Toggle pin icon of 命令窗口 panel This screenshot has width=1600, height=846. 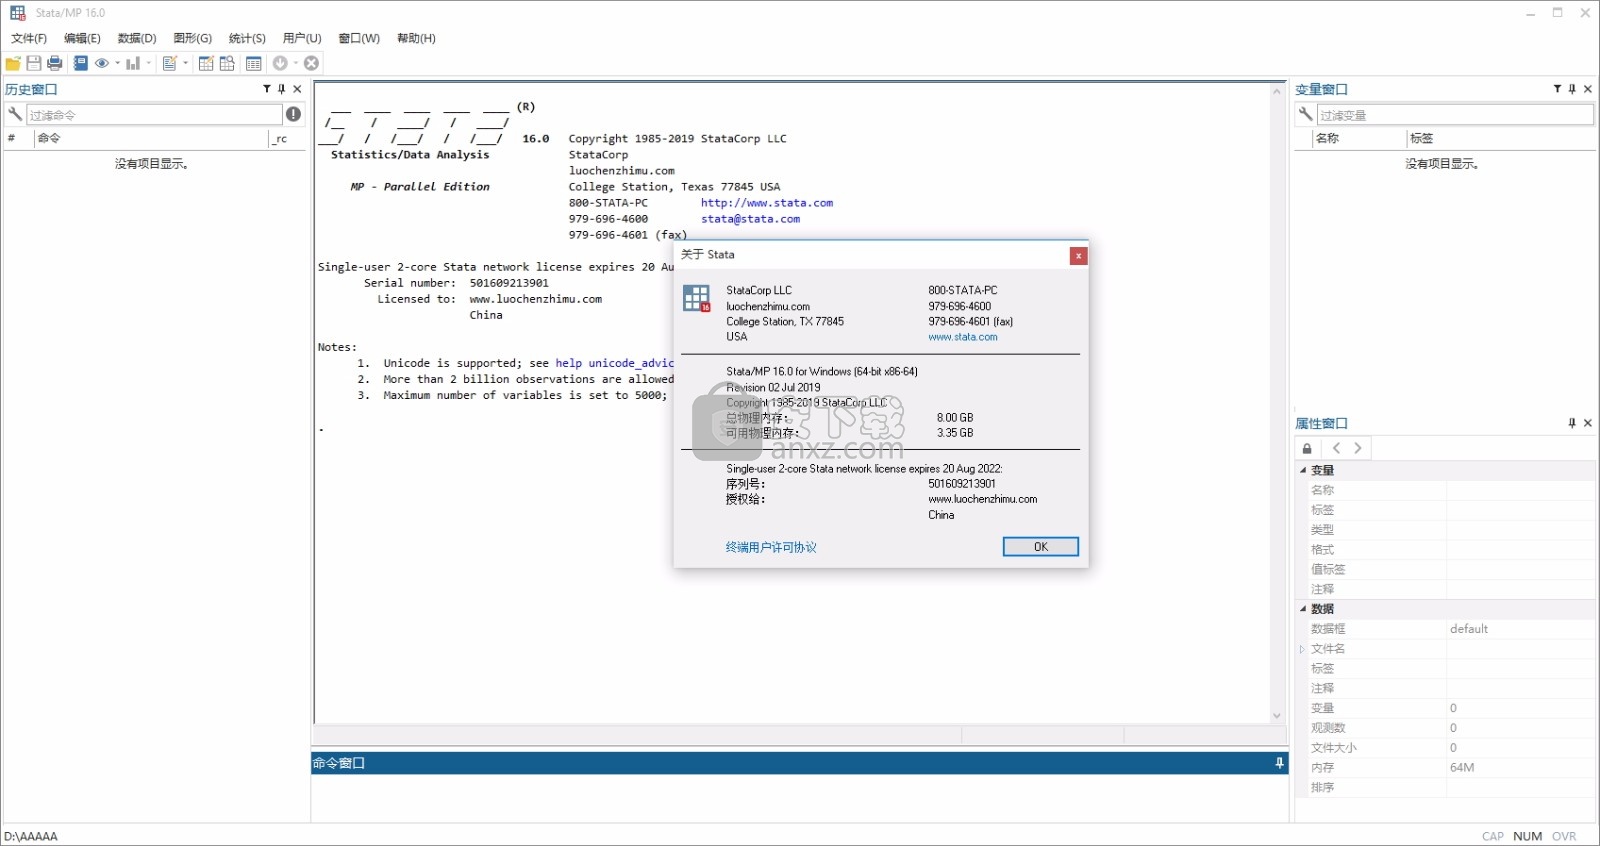(x=1279, y=763)
